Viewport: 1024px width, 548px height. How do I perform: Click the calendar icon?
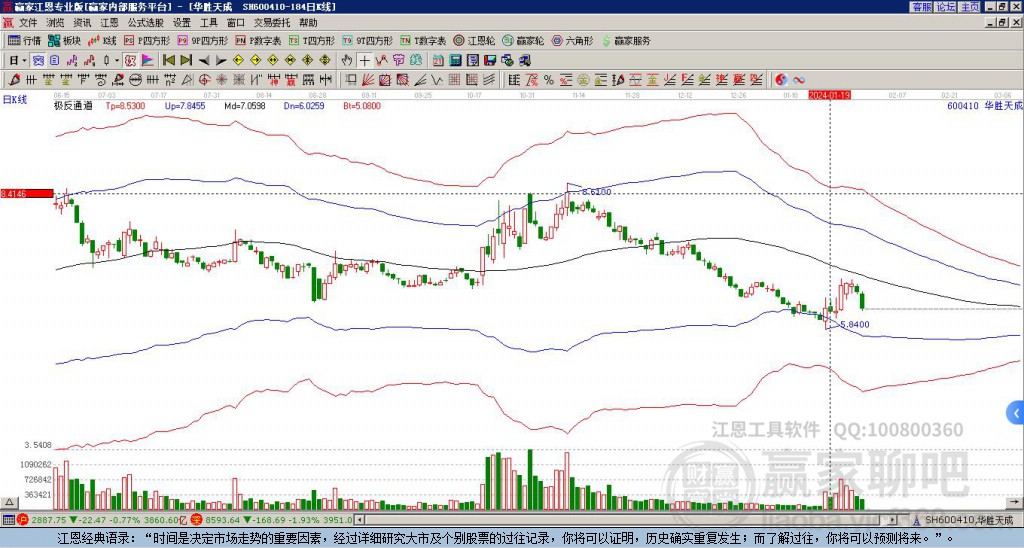(438, 61)
